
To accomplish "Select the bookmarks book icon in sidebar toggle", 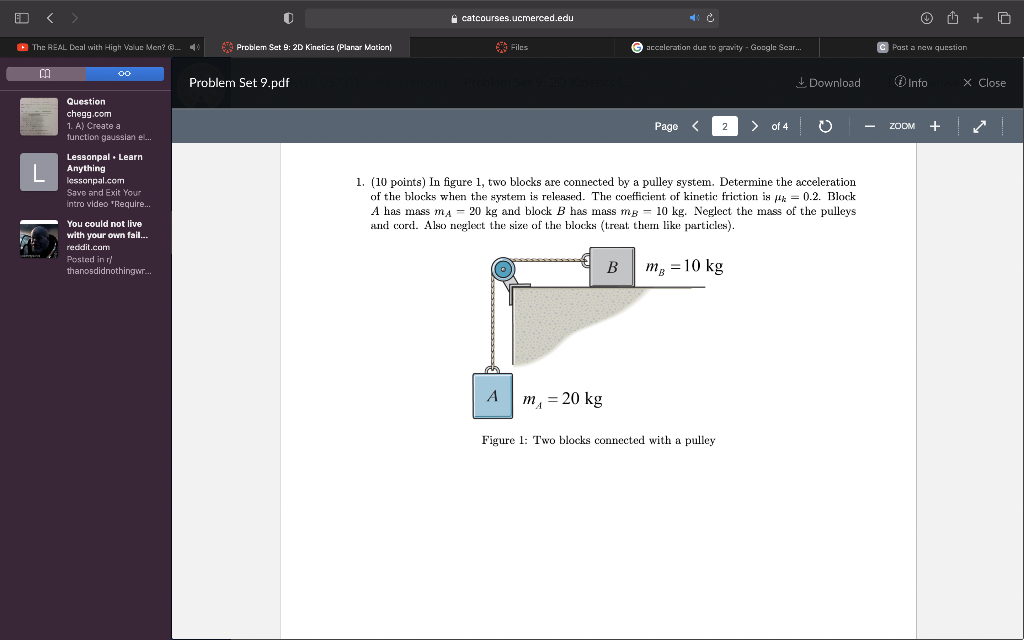I will (44, 73).
